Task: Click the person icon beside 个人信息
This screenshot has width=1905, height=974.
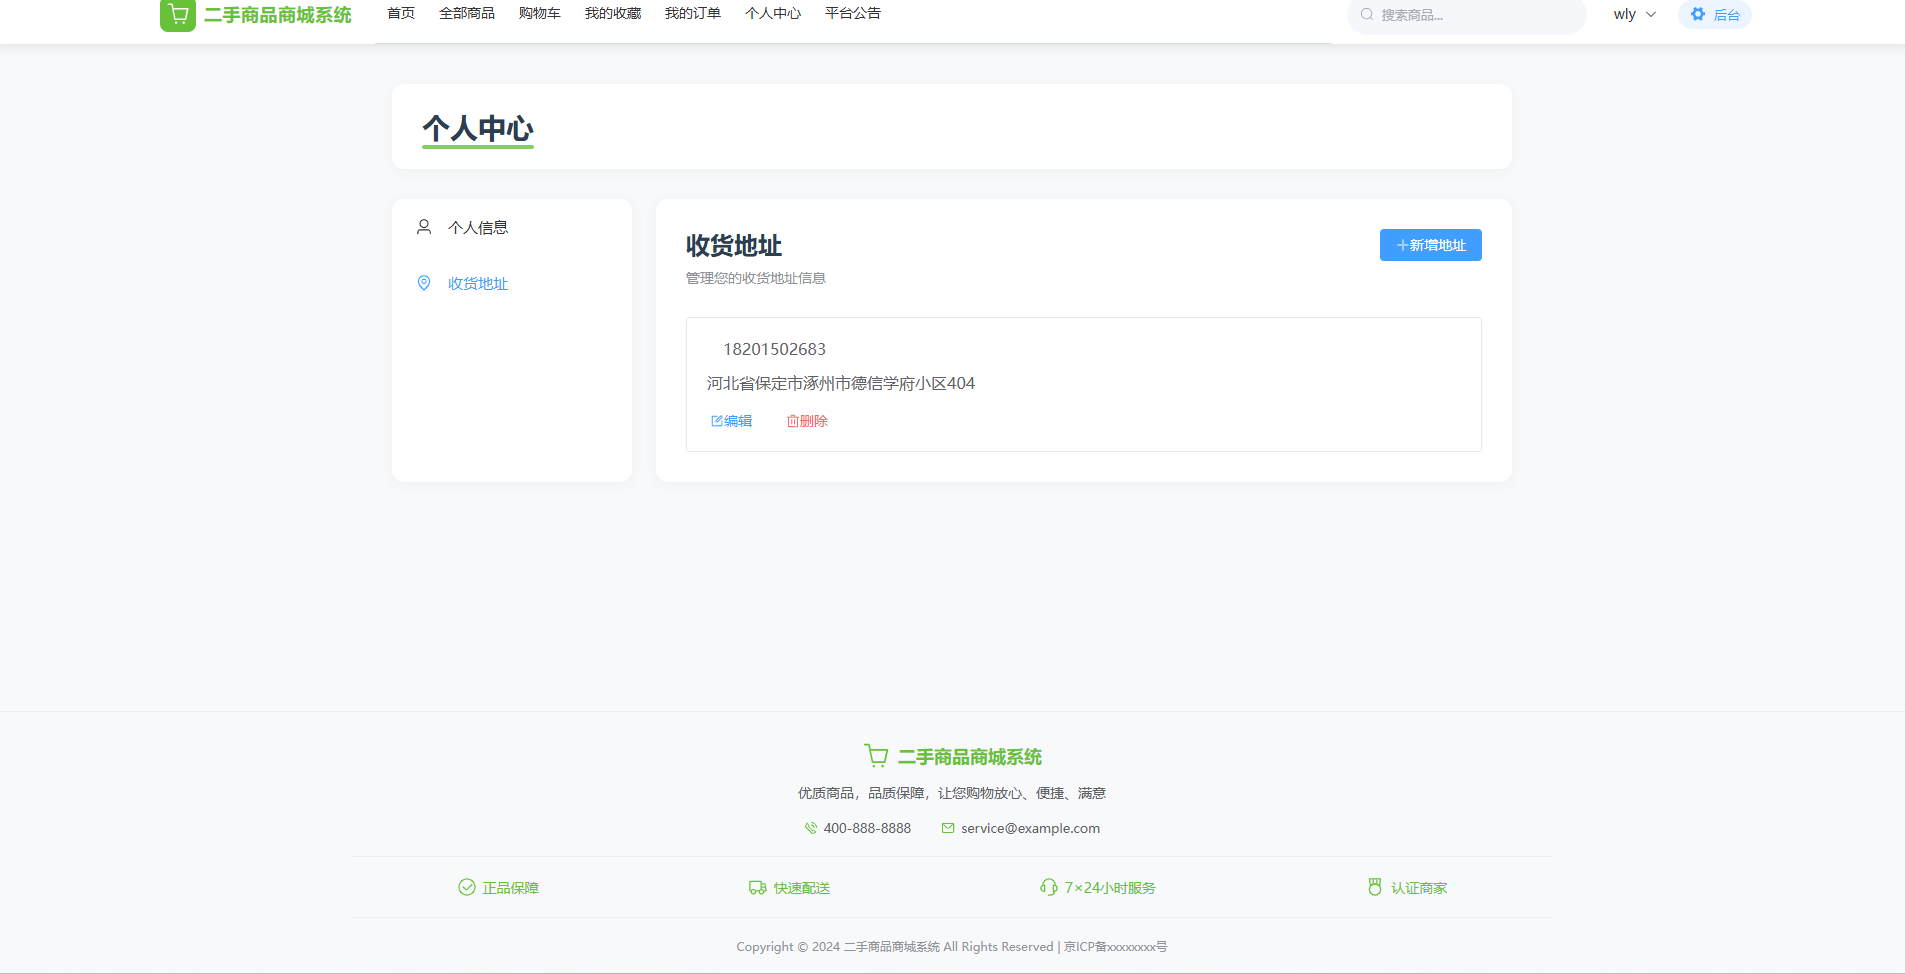Action: [424, 227]
